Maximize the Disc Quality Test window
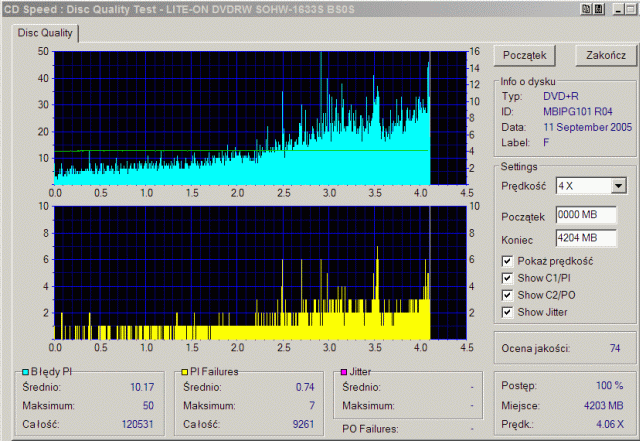640x441 pixels. pyautogui.click(x=630, y=9)
